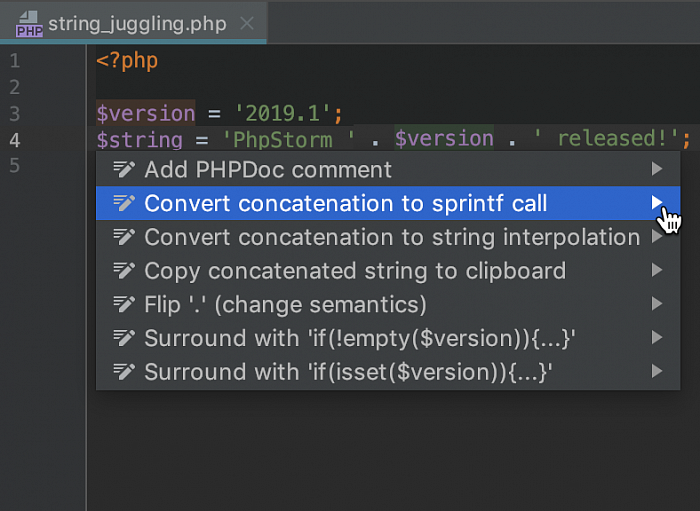Click pencil icon beside if(isset($version)) option
The width and height of the screenshot is (700, 511).
[124, 373]
